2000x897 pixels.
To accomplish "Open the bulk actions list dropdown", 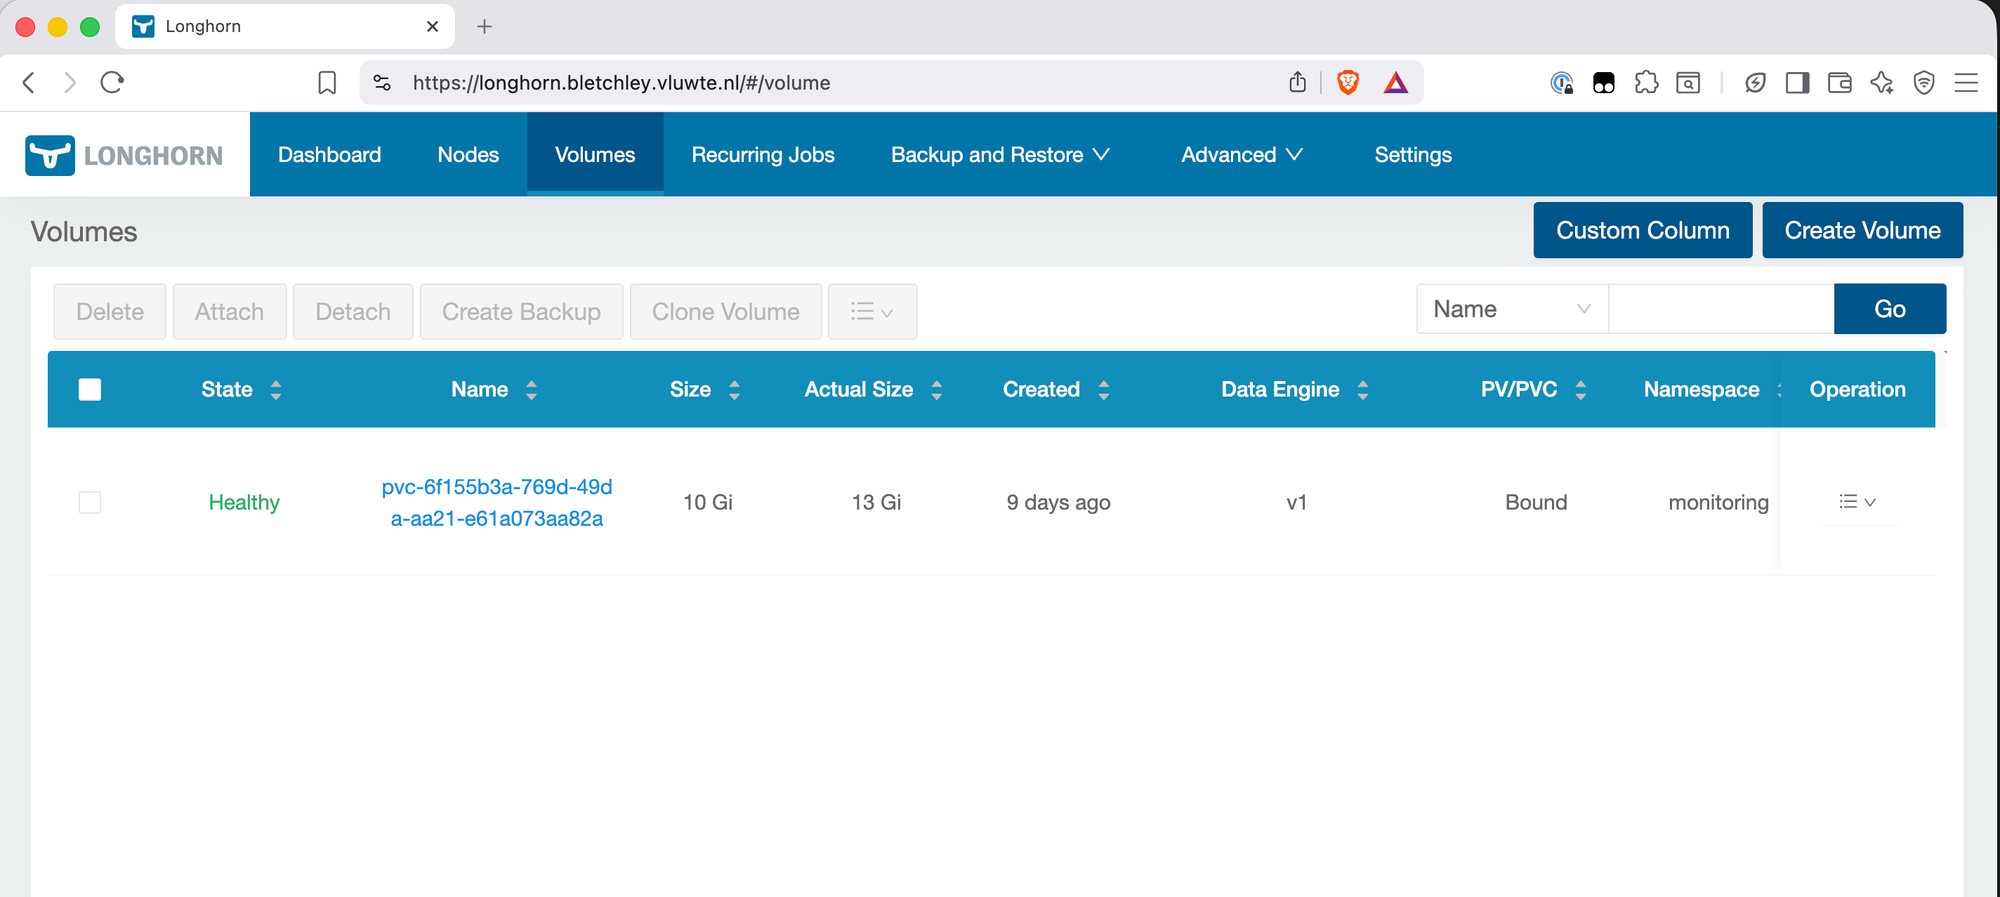I will click(872, 312).
